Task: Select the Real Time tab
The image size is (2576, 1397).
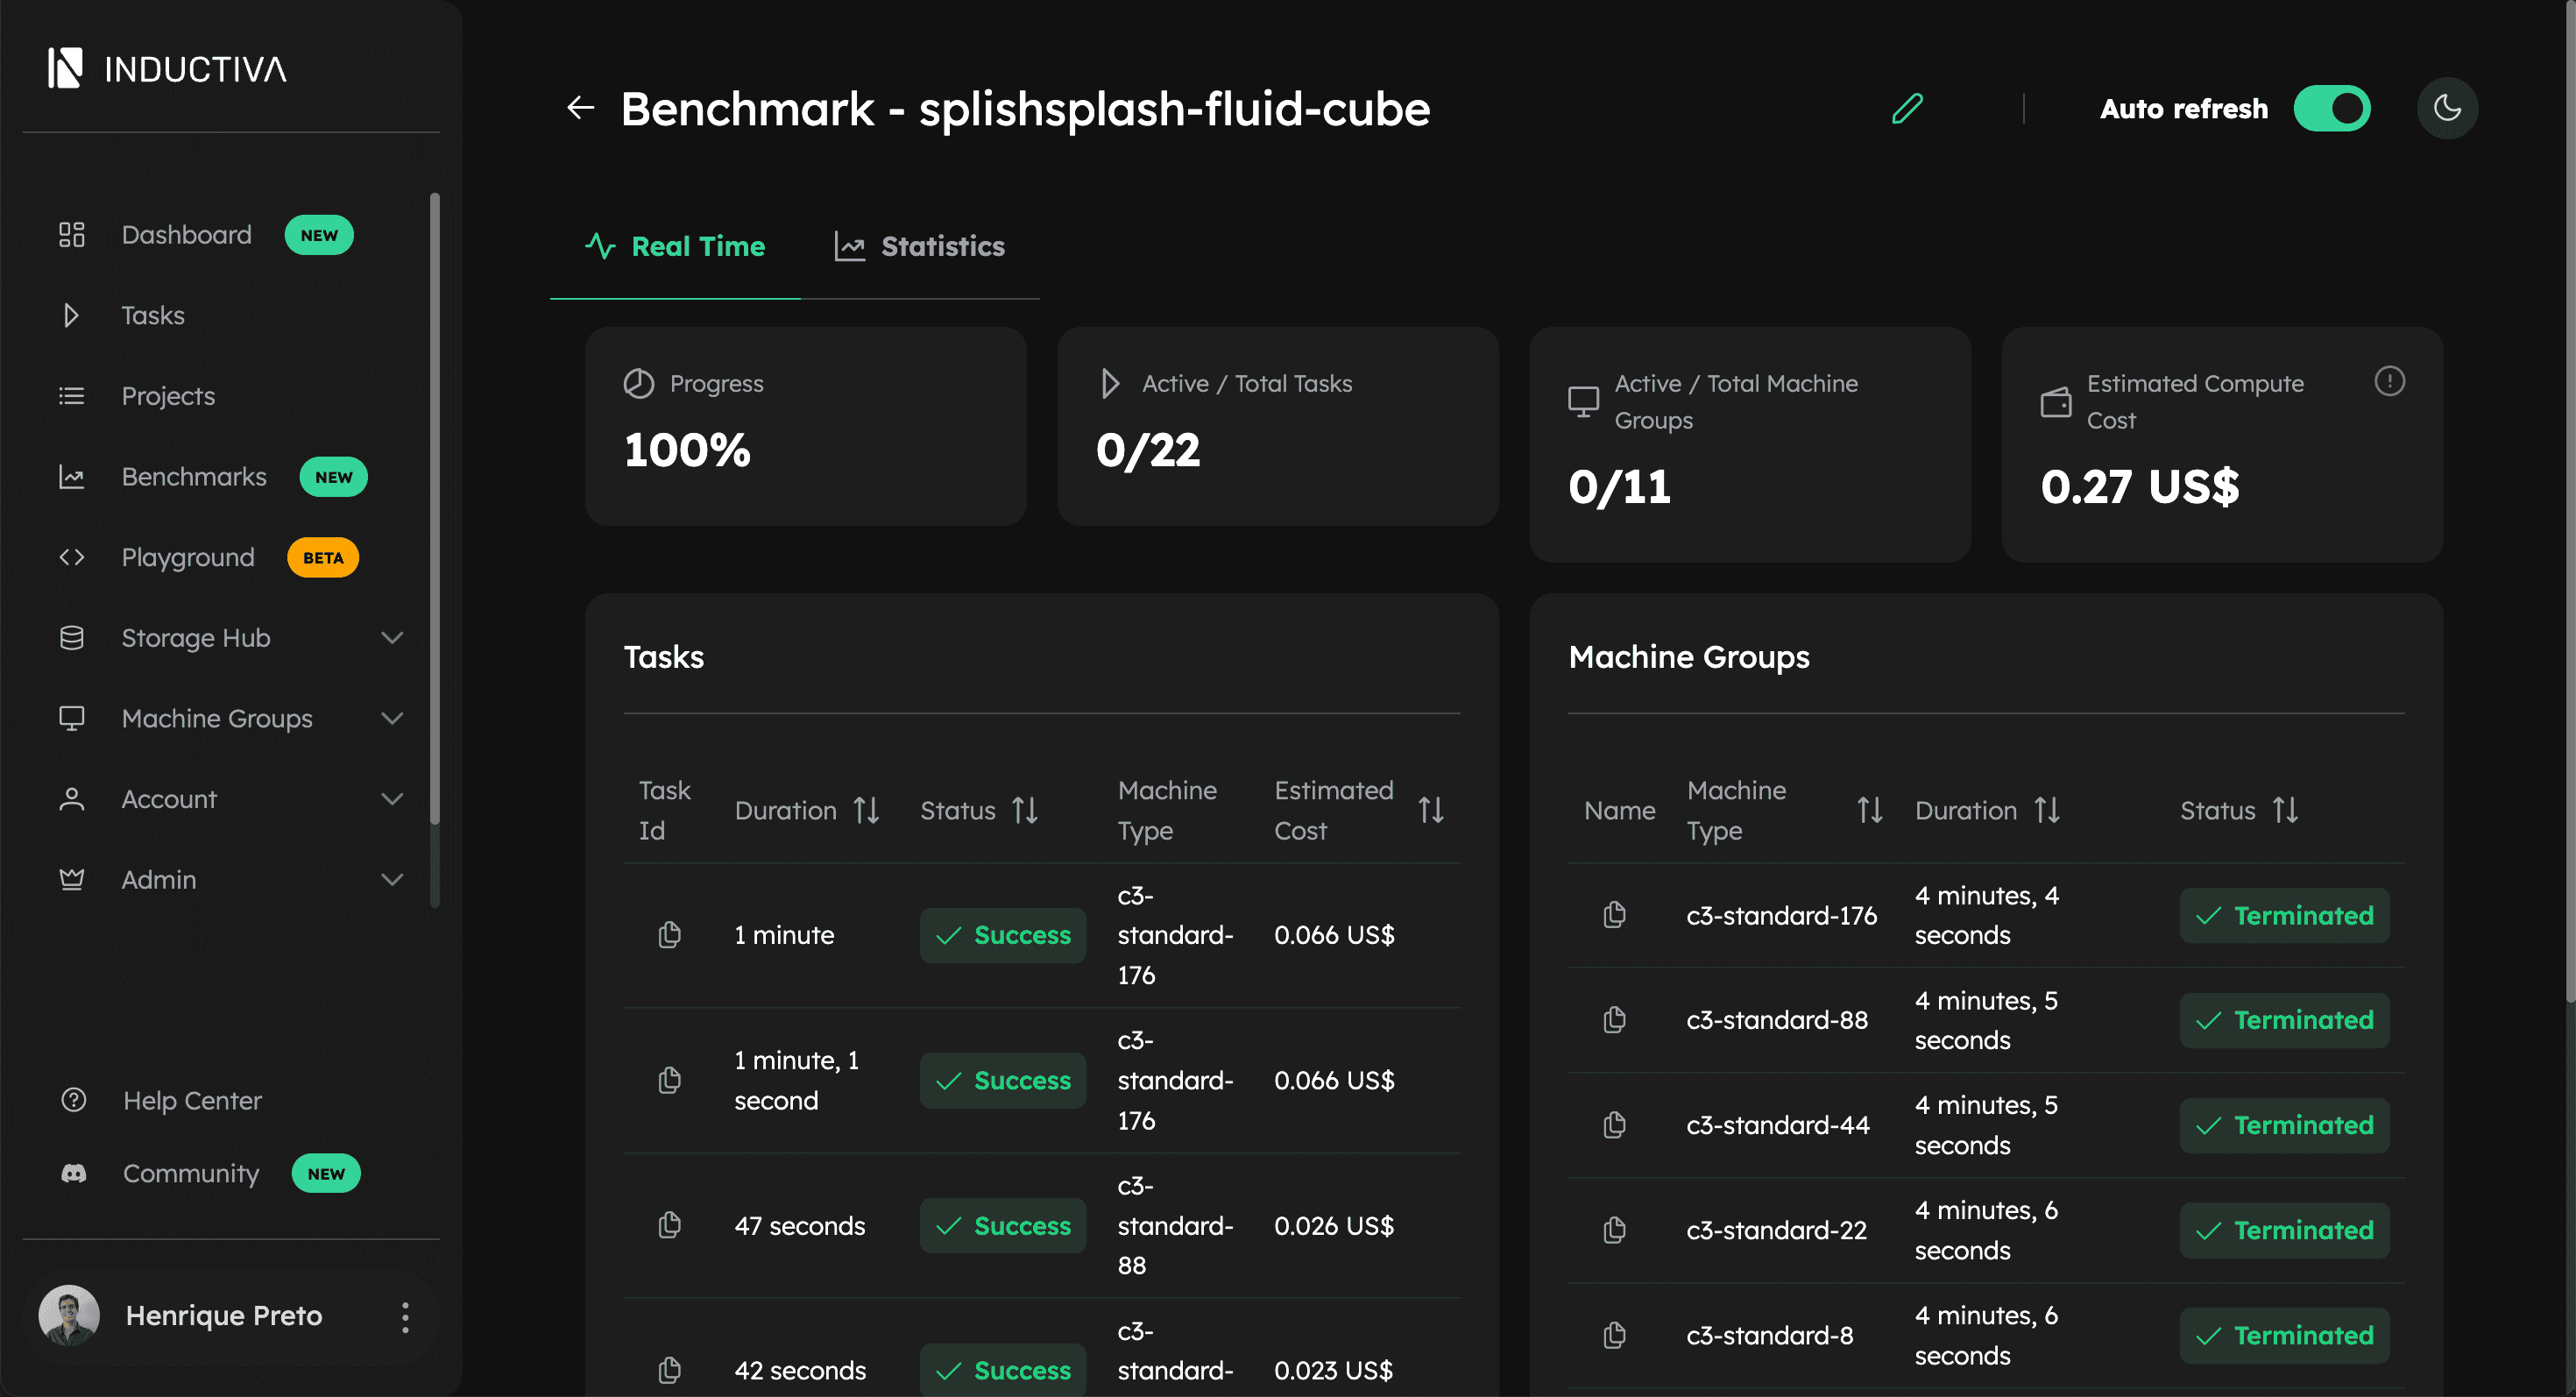Action: (675, 246)
